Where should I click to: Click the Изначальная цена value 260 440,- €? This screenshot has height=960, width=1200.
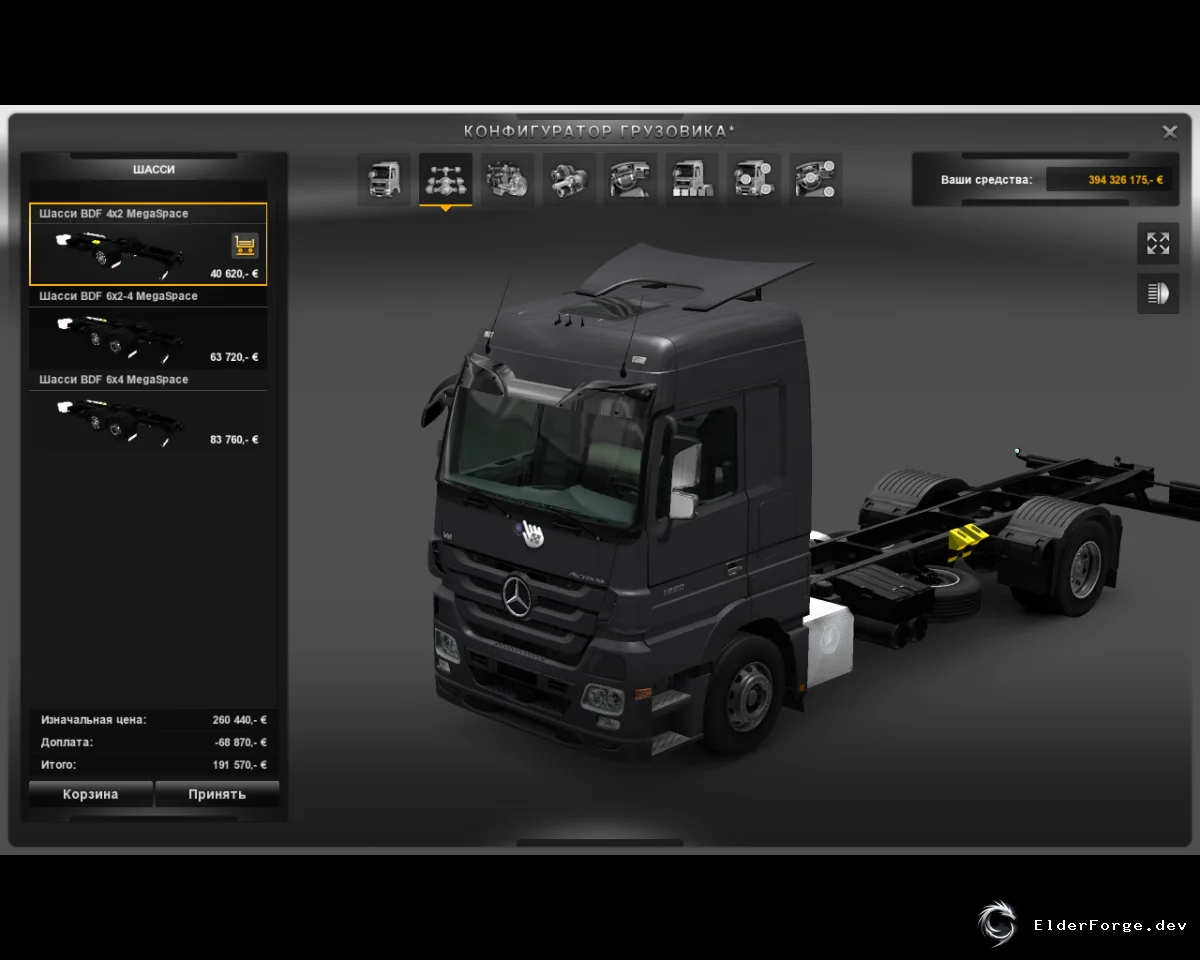(x=240, y=720)
